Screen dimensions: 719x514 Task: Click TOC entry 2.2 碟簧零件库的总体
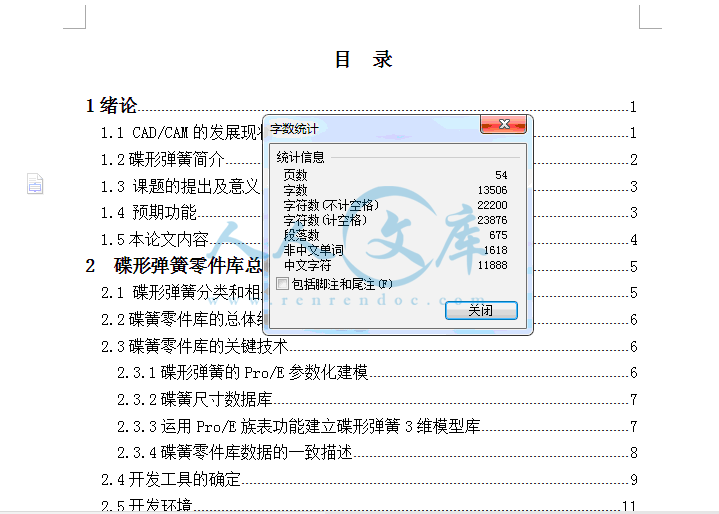[x=182, y=319]
